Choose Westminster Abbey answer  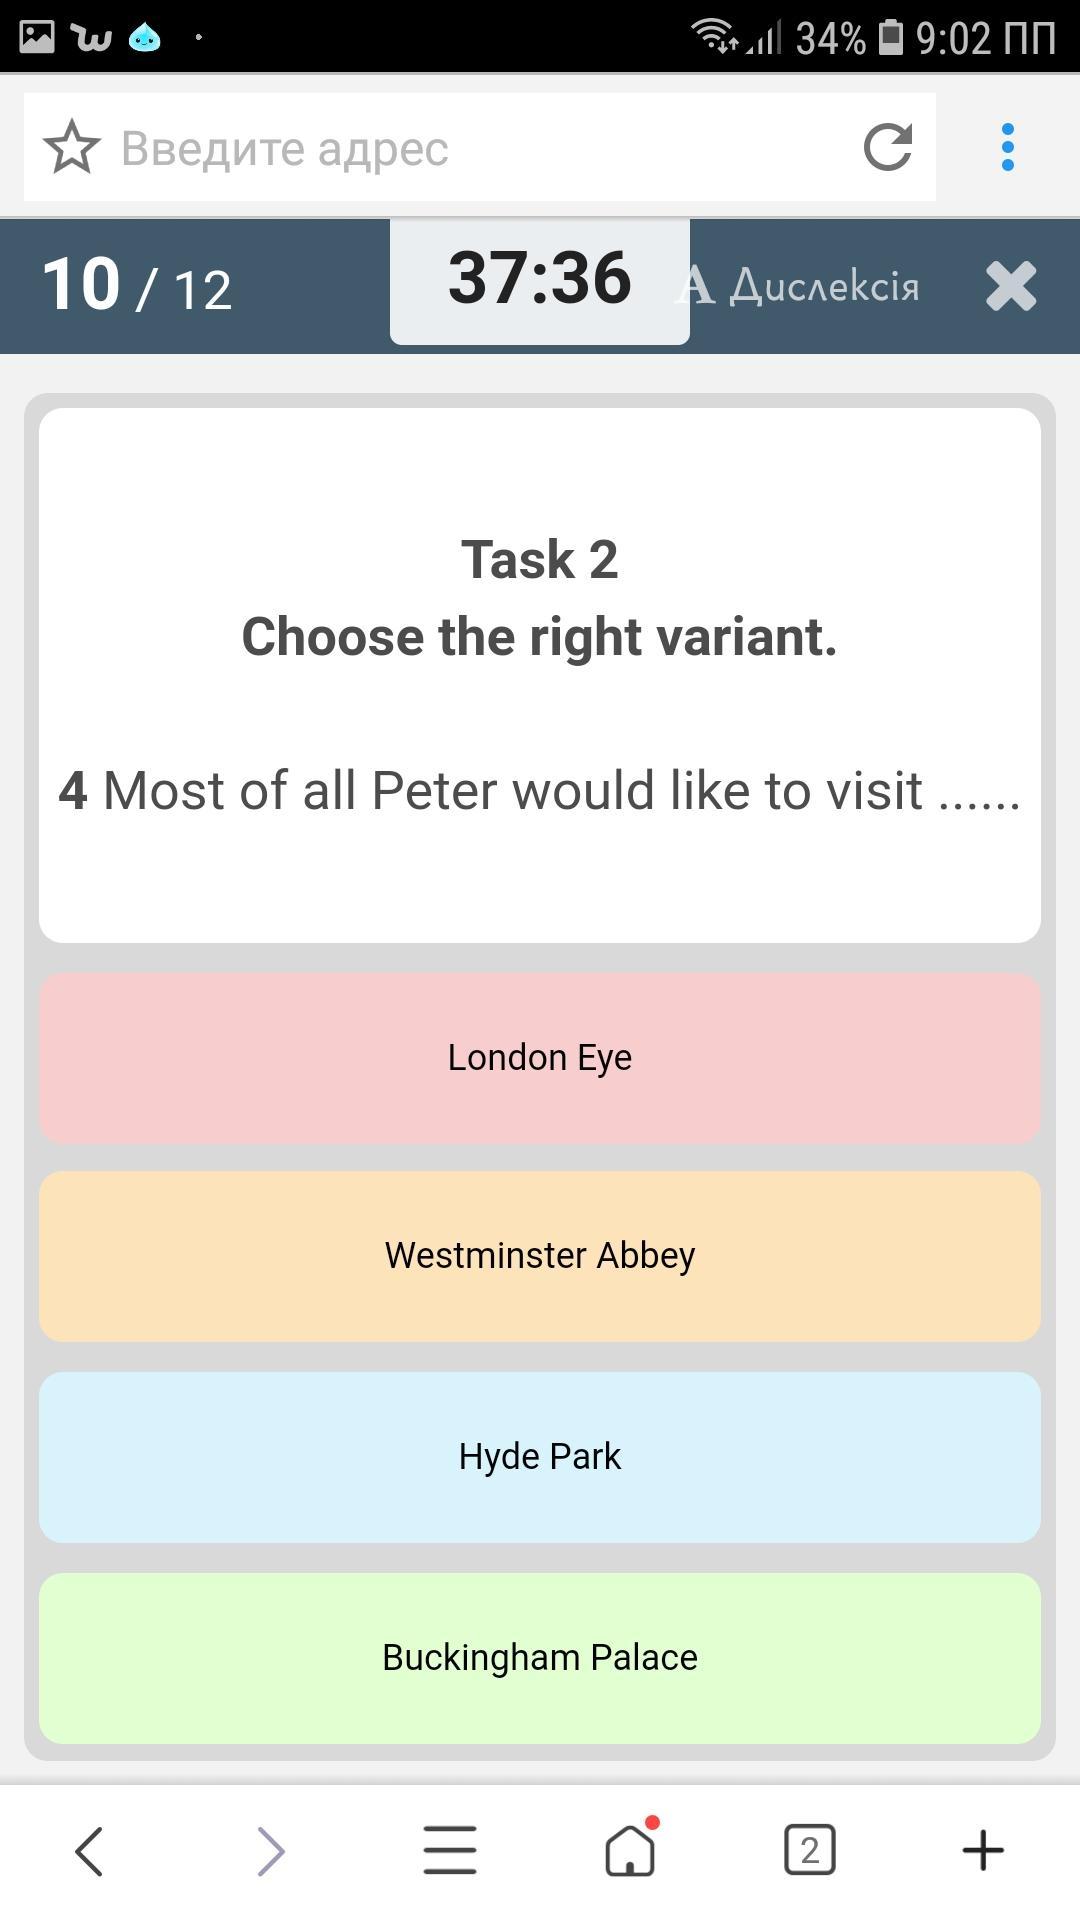click(x=540, y=1256)
